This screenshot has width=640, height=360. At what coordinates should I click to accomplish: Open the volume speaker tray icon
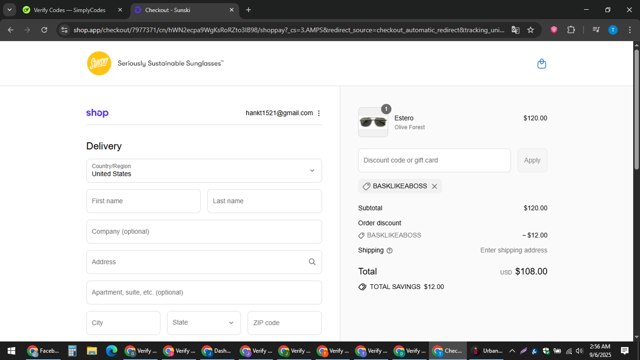(579, 351)
